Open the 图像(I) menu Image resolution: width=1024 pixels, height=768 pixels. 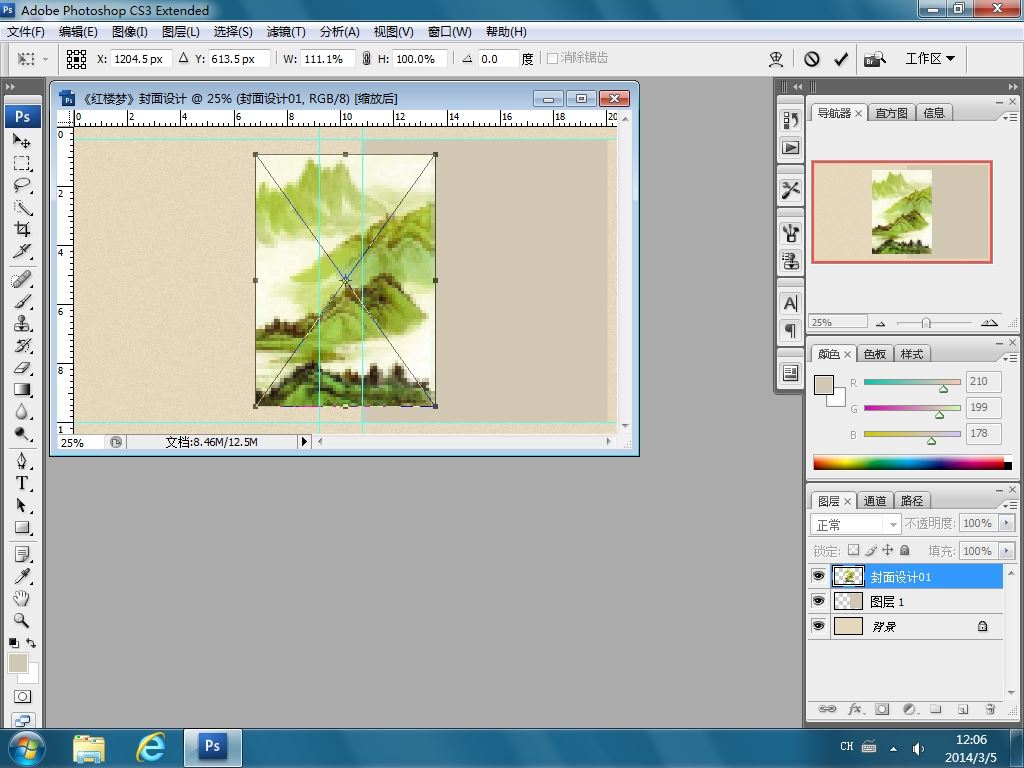coord(129,31)
